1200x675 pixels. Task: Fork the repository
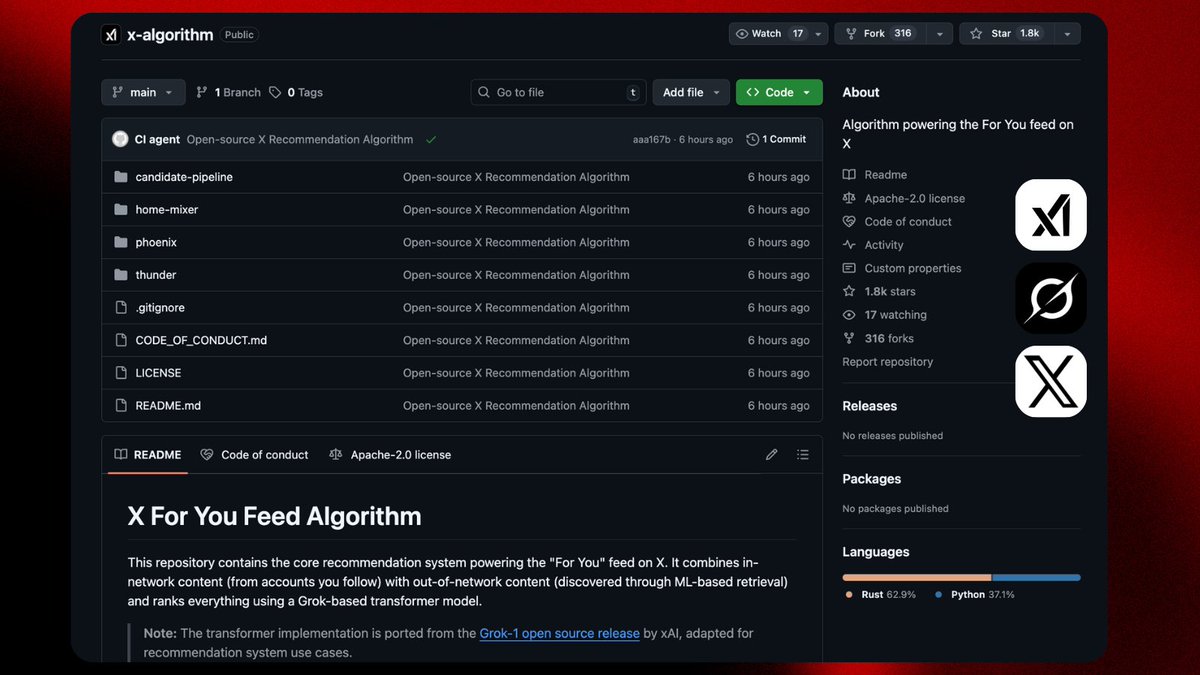point(881,34)
